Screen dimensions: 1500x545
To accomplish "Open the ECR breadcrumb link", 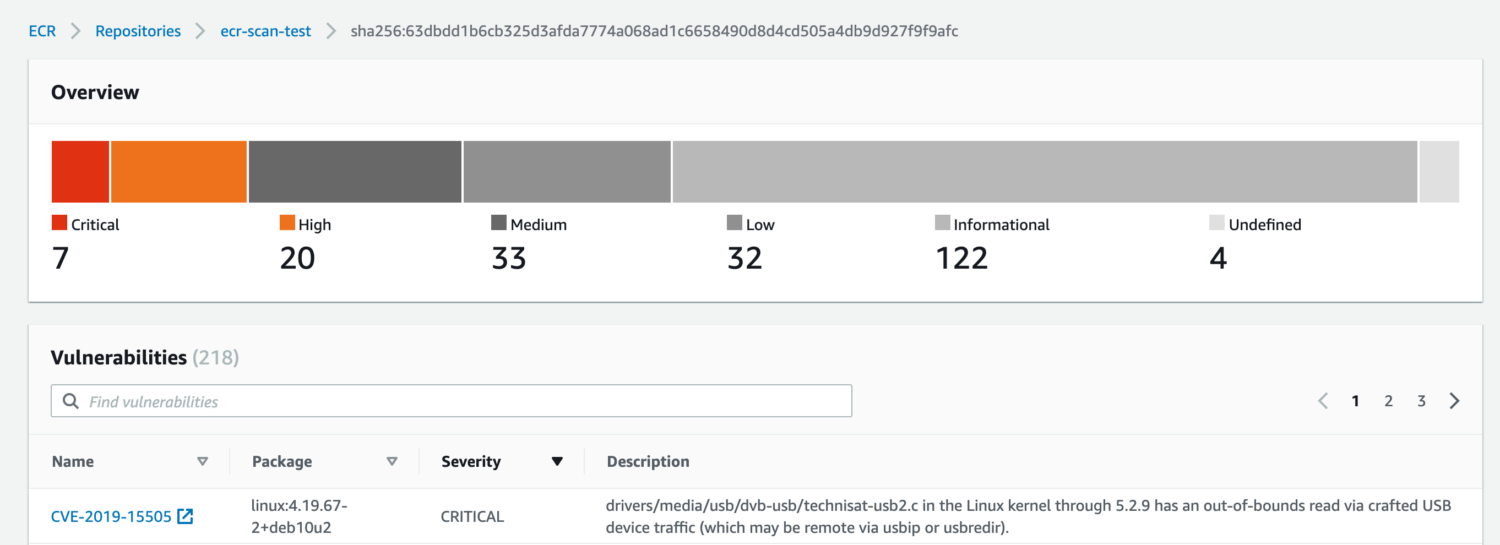I will (x=42, y=31).
